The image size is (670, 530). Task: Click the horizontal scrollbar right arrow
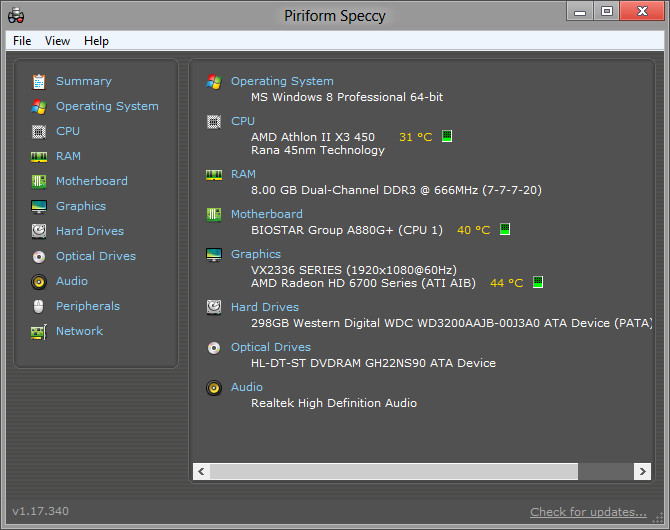point(643,470)
